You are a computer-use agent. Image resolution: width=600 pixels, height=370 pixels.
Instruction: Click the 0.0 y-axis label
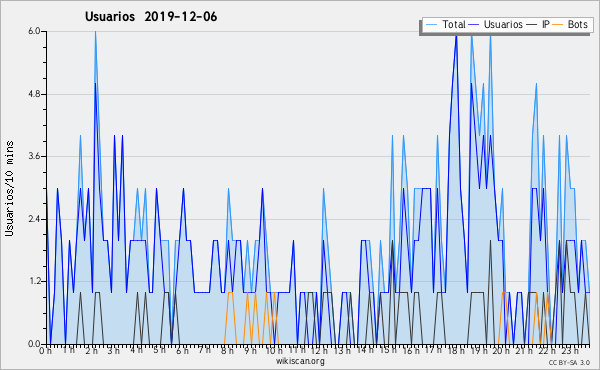click(34, 344)
